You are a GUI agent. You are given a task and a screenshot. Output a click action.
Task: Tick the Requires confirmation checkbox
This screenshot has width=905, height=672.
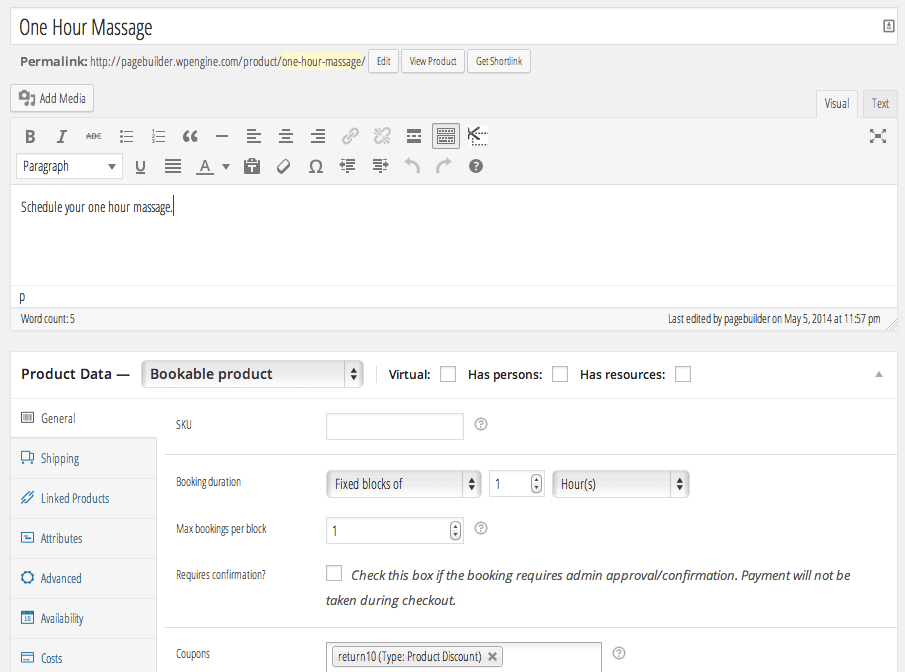tap(334, 574)
